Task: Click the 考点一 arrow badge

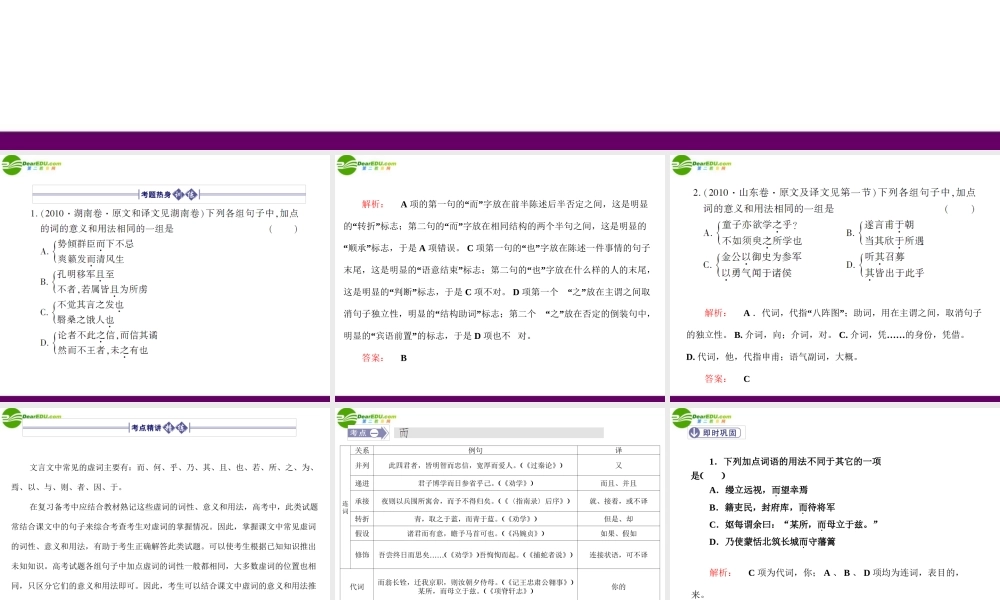Action: (368, 433)
